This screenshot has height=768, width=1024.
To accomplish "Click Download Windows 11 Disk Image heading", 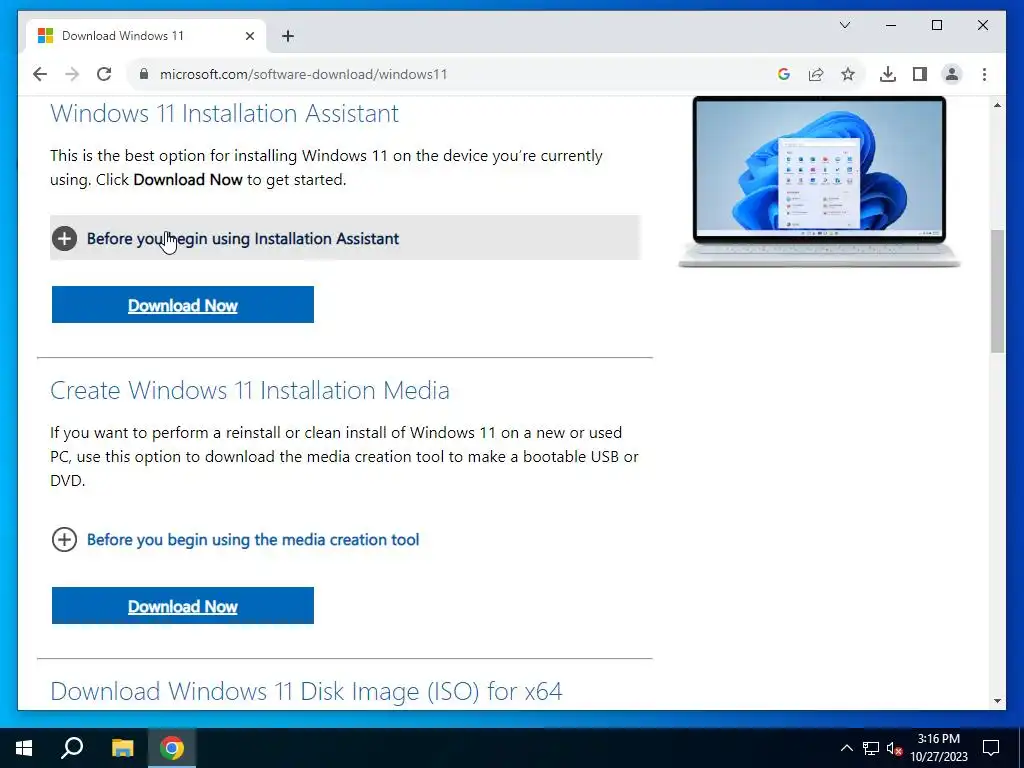I will 306,691.
